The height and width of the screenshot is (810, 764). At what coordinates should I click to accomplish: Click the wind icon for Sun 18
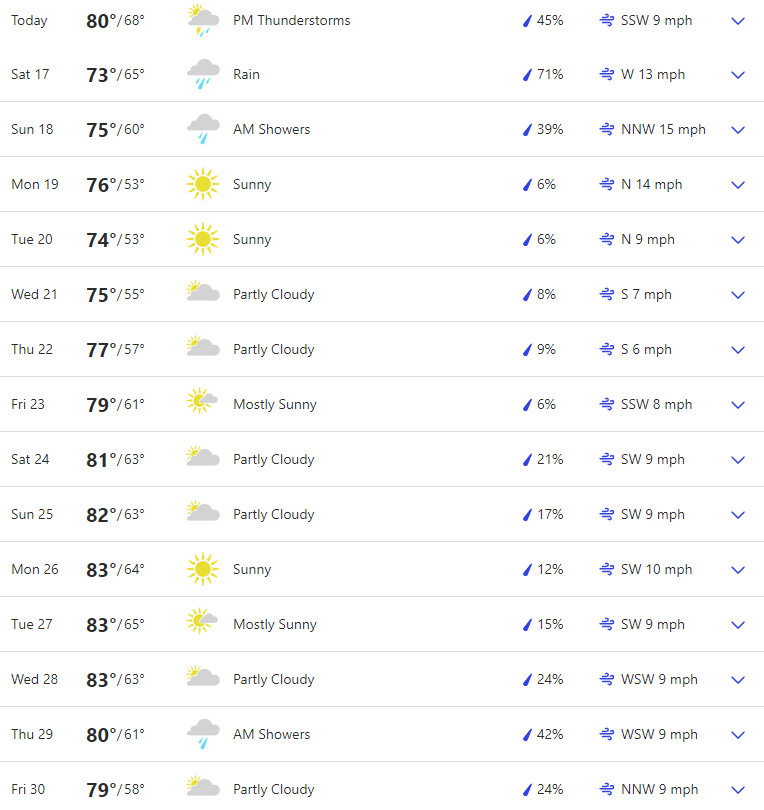coord(606,130)
